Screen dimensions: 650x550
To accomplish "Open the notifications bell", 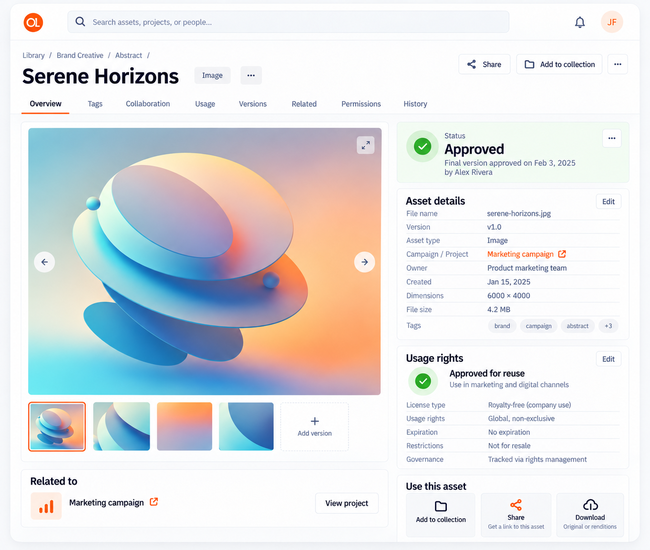I will 580,22.
